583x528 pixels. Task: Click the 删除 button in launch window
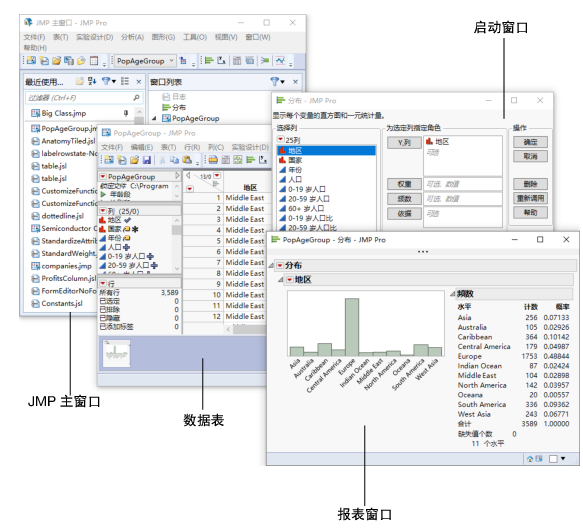click(x=531, y=184)
